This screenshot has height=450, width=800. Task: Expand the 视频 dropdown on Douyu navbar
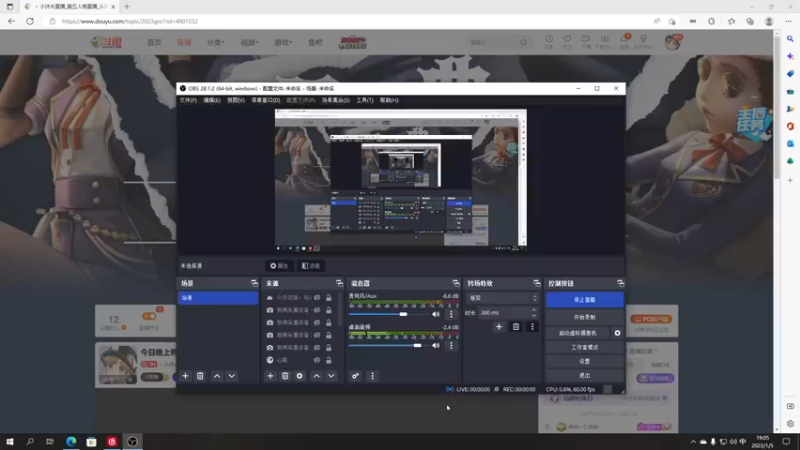point(249,42)
